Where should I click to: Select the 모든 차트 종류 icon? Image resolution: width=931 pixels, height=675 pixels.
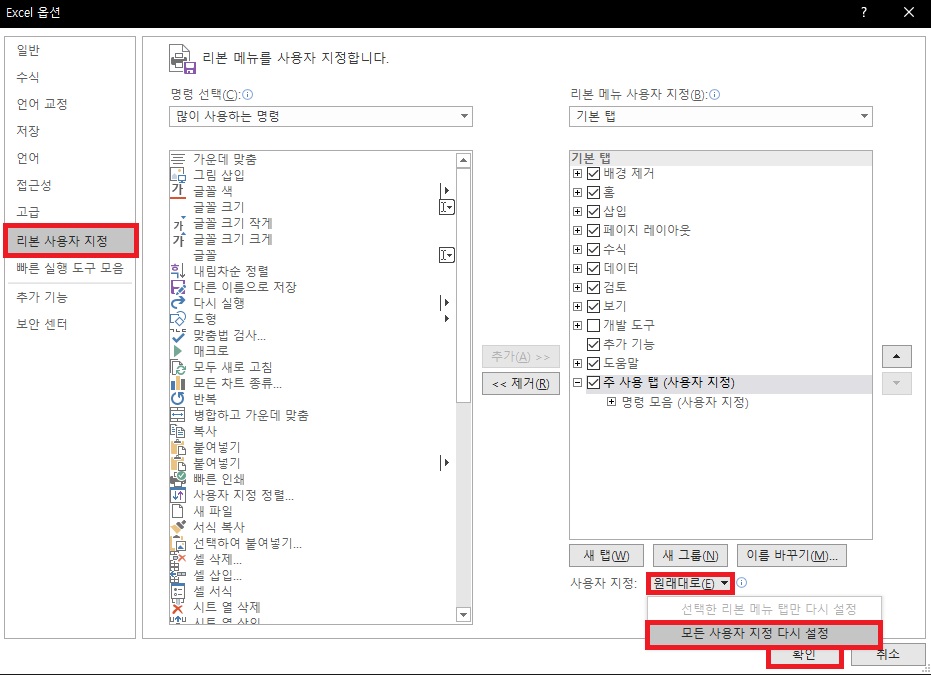[x=178, y=384]
